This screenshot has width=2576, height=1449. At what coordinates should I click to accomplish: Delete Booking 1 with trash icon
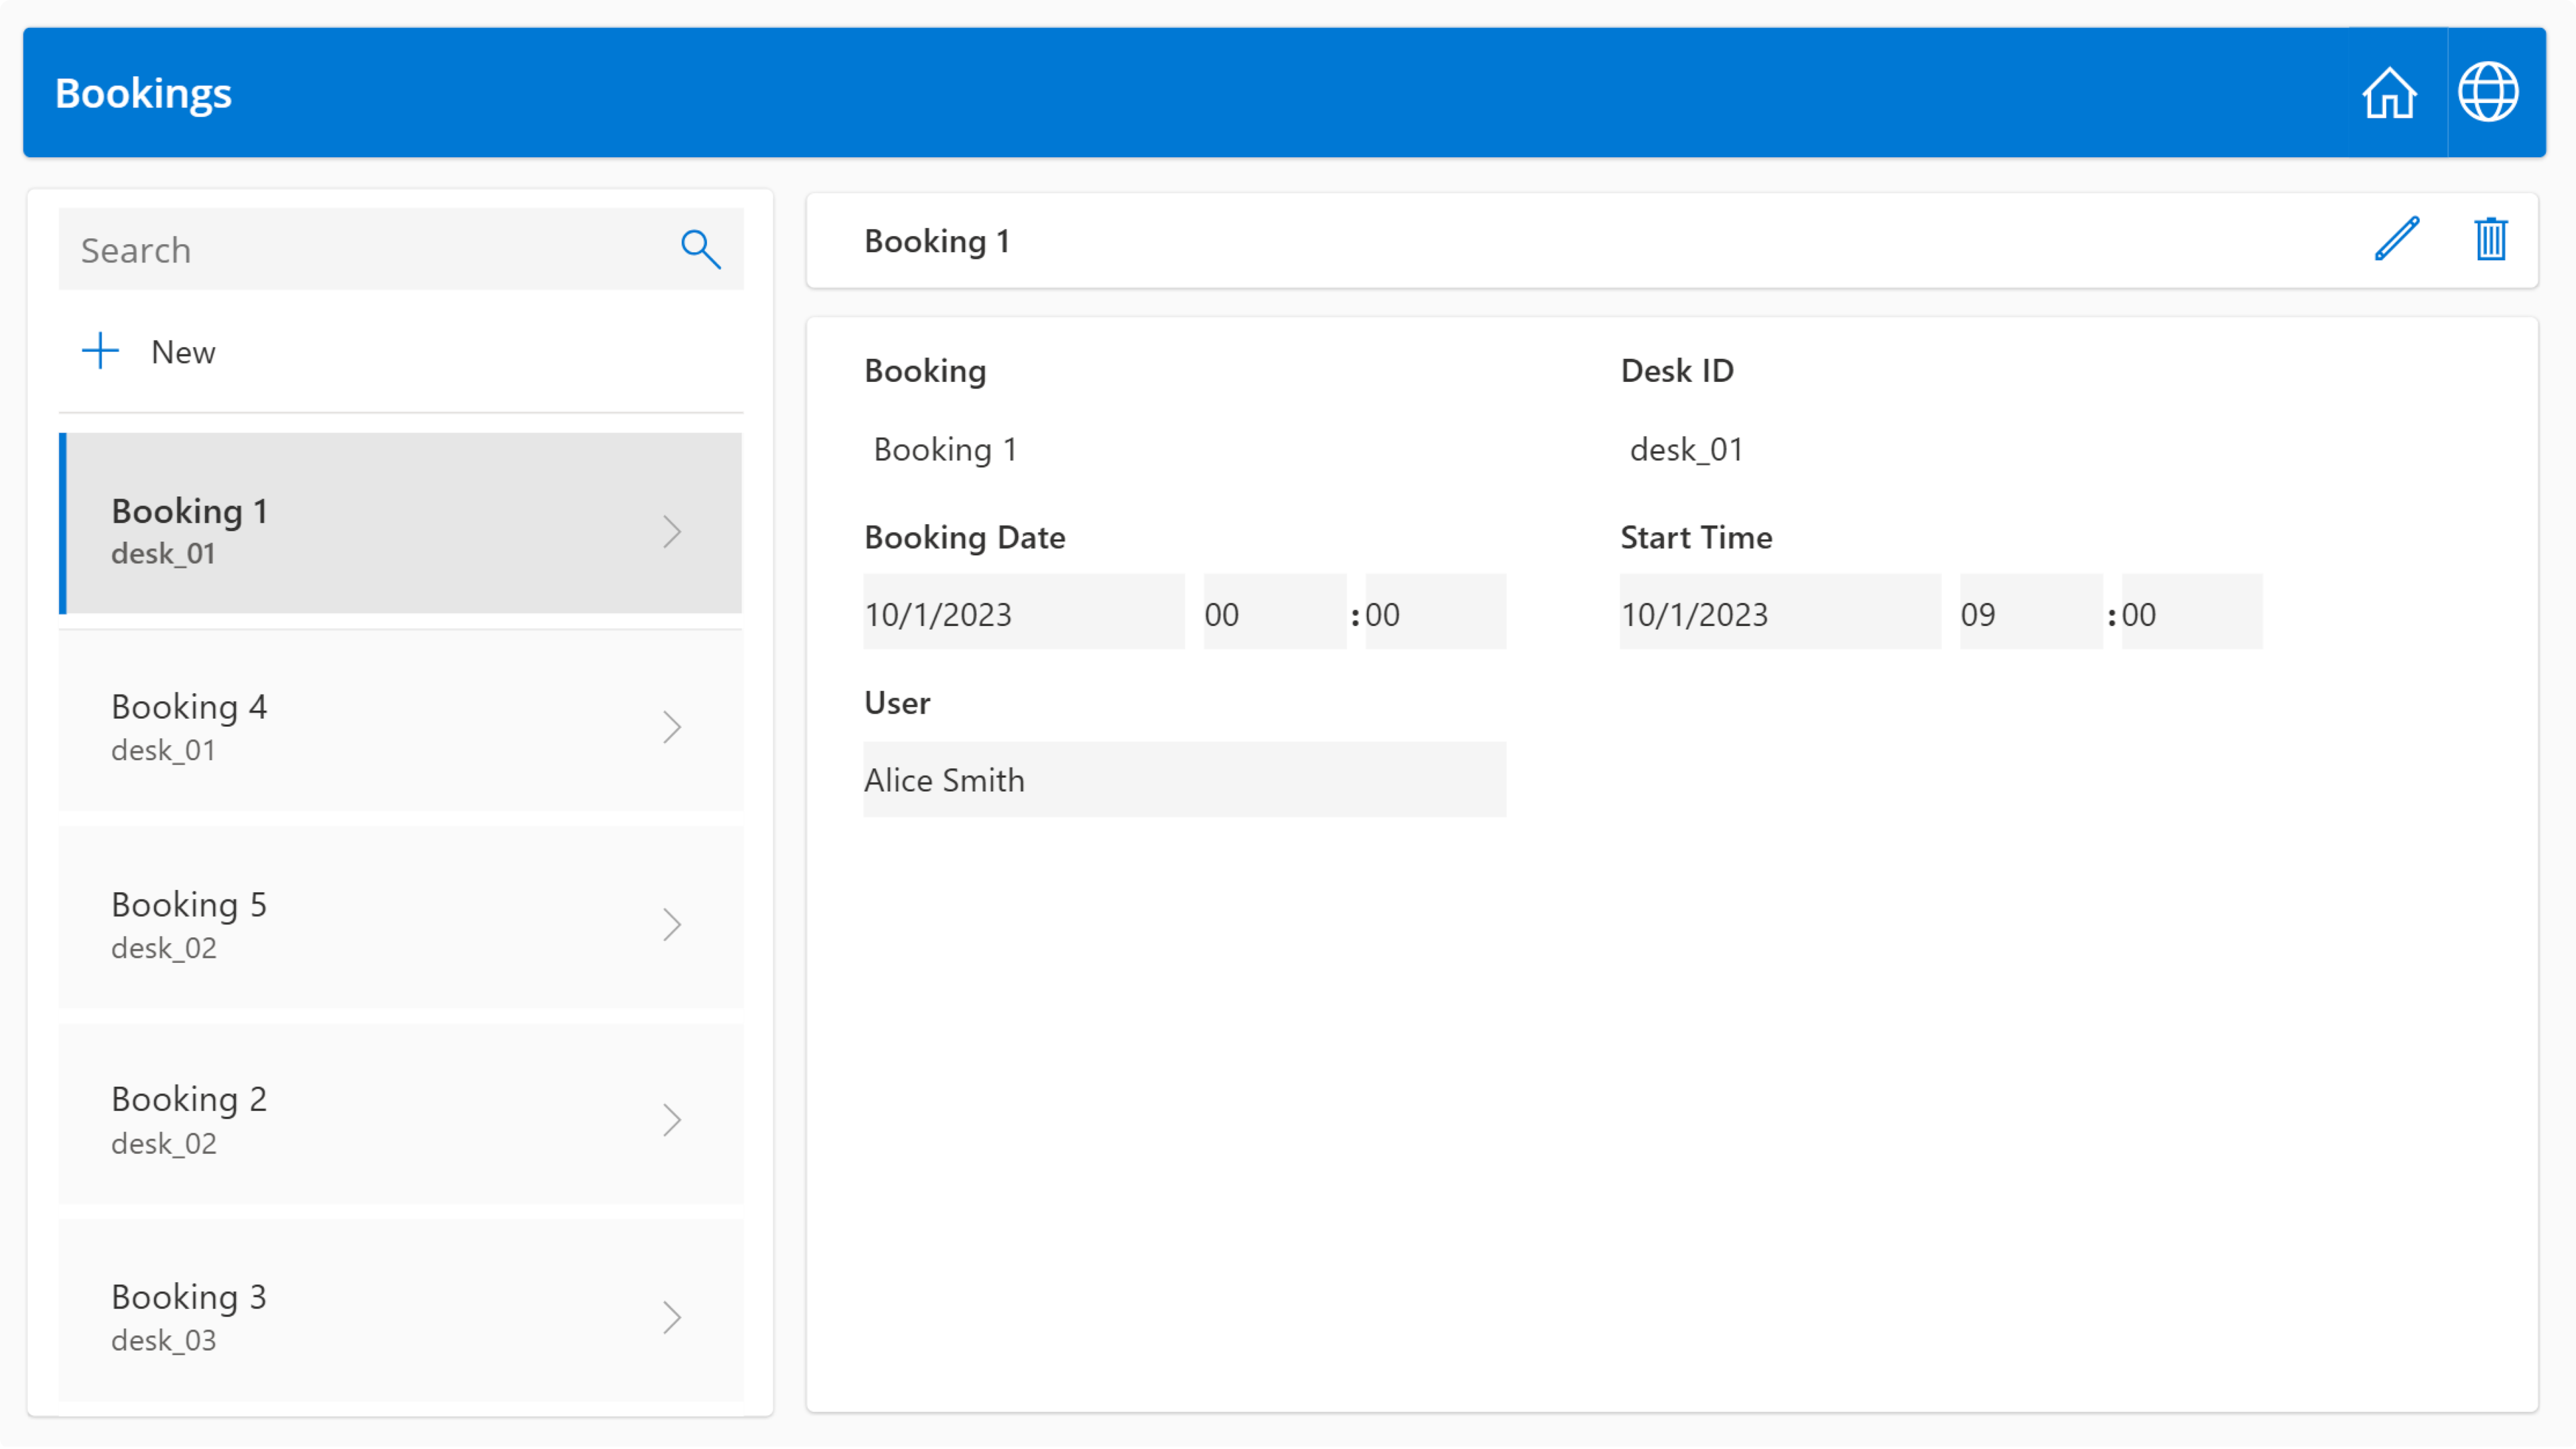coord(2490,239)
